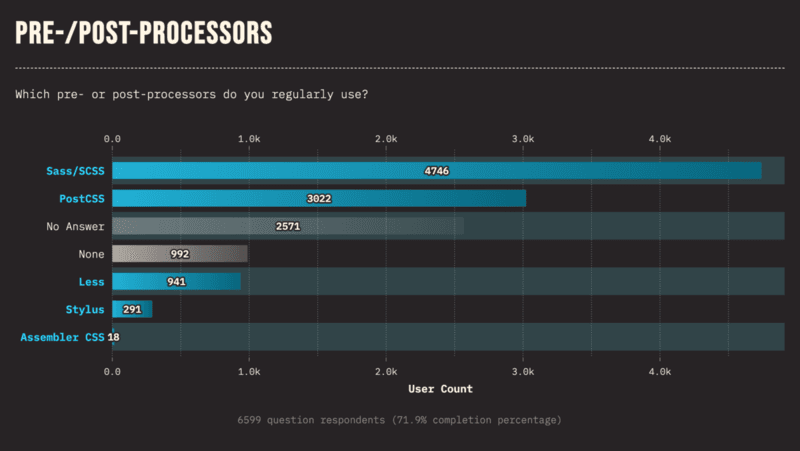Select the No Answer bar showing 2571
The width and height of the screenshot is (800, 451).
click(x=288, y=226)
